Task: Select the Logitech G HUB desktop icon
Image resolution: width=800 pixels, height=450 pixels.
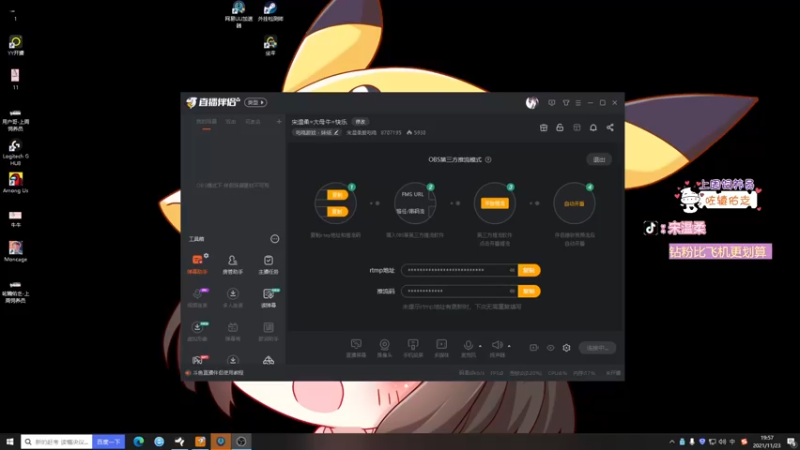Action: [x=15, y=152]
